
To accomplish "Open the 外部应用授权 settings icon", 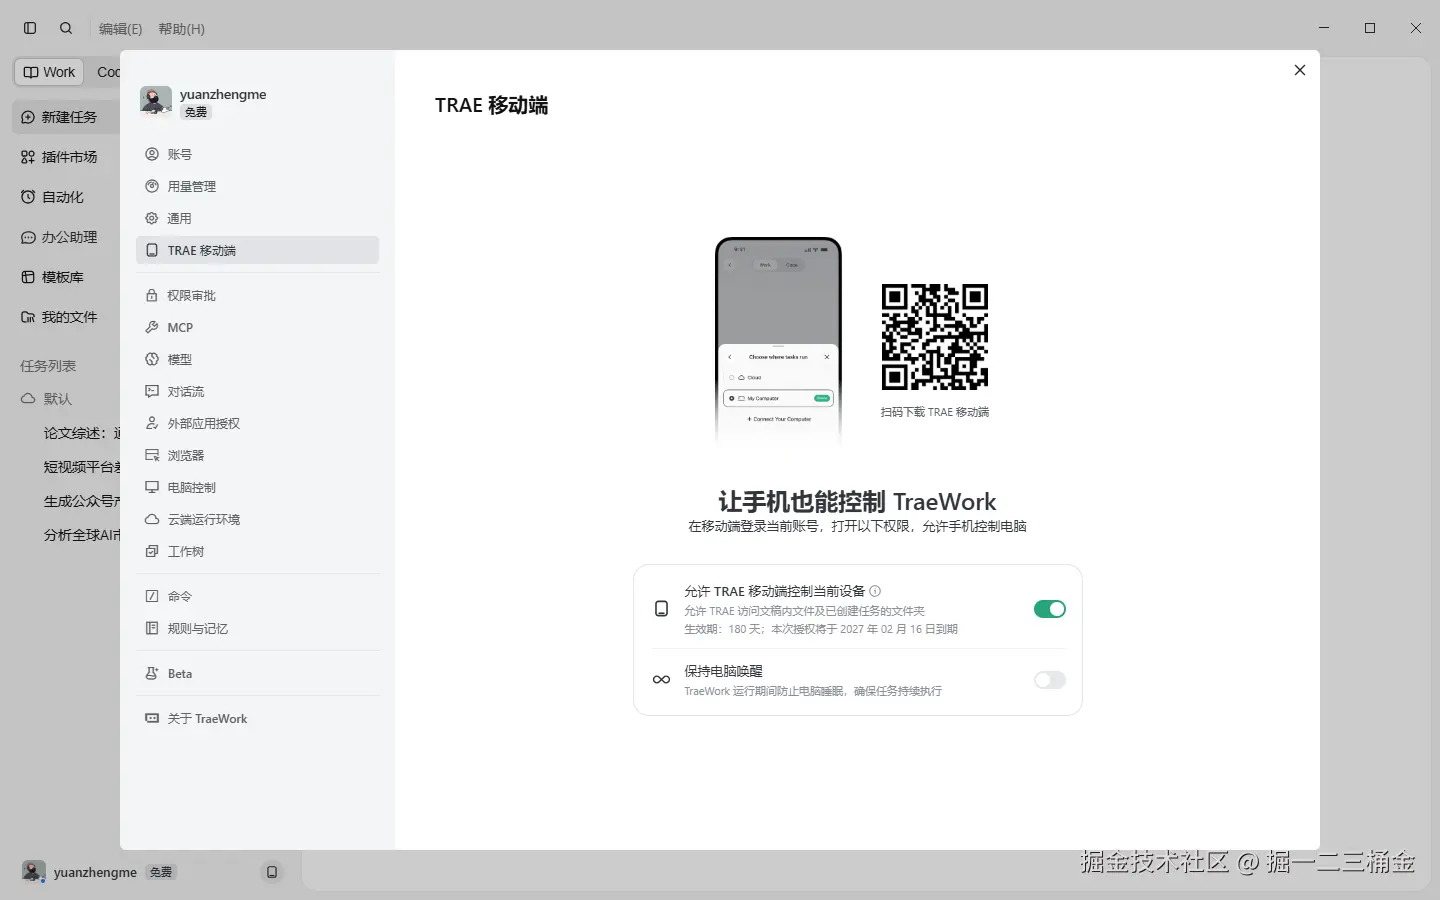I will click(152, 423).
